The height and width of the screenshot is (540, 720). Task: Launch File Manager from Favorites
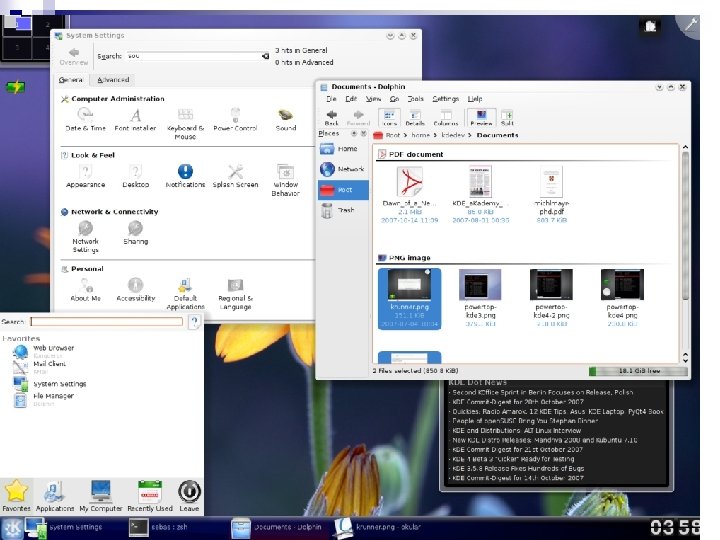(x=45, y=399)
